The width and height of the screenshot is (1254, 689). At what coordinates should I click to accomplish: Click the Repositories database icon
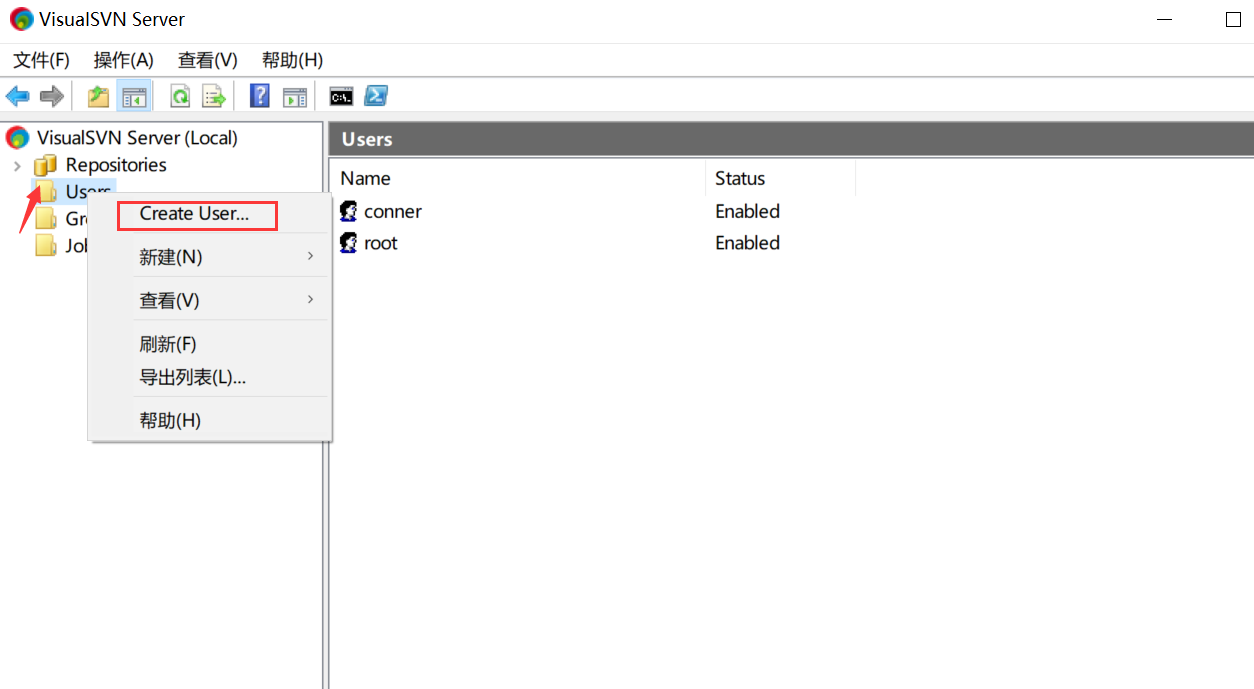[x=46, y=165]
